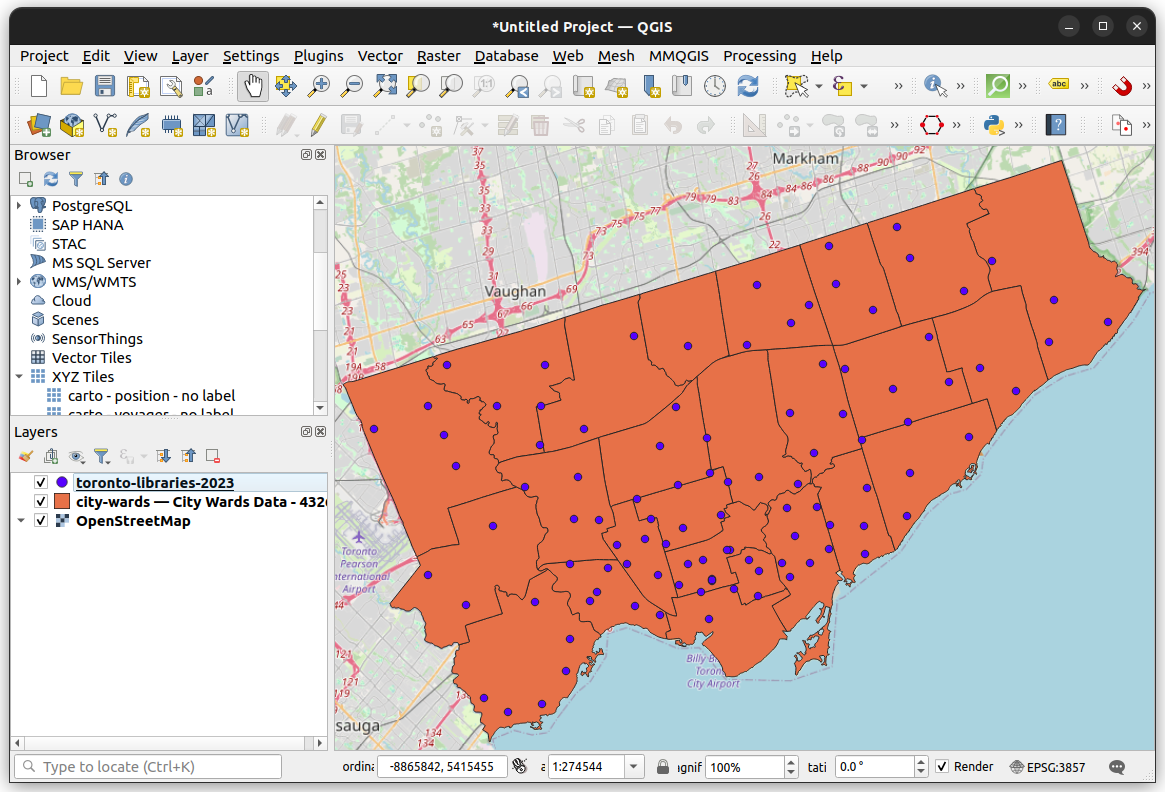Collapse the OpenStreetMap layer group arrow

tap(21, 521)
